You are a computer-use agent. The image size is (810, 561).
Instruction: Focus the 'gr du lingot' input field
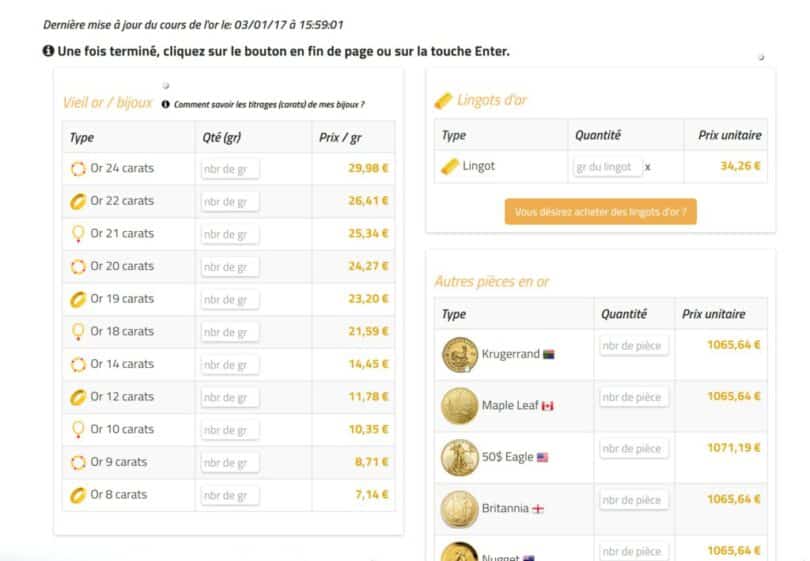[608, 167]
